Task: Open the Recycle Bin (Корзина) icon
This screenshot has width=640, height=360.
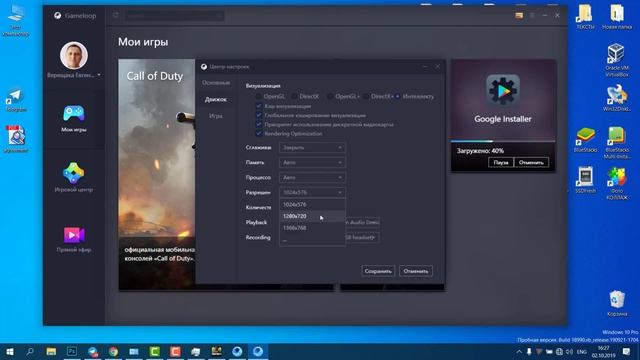Action: click(616, 303)
